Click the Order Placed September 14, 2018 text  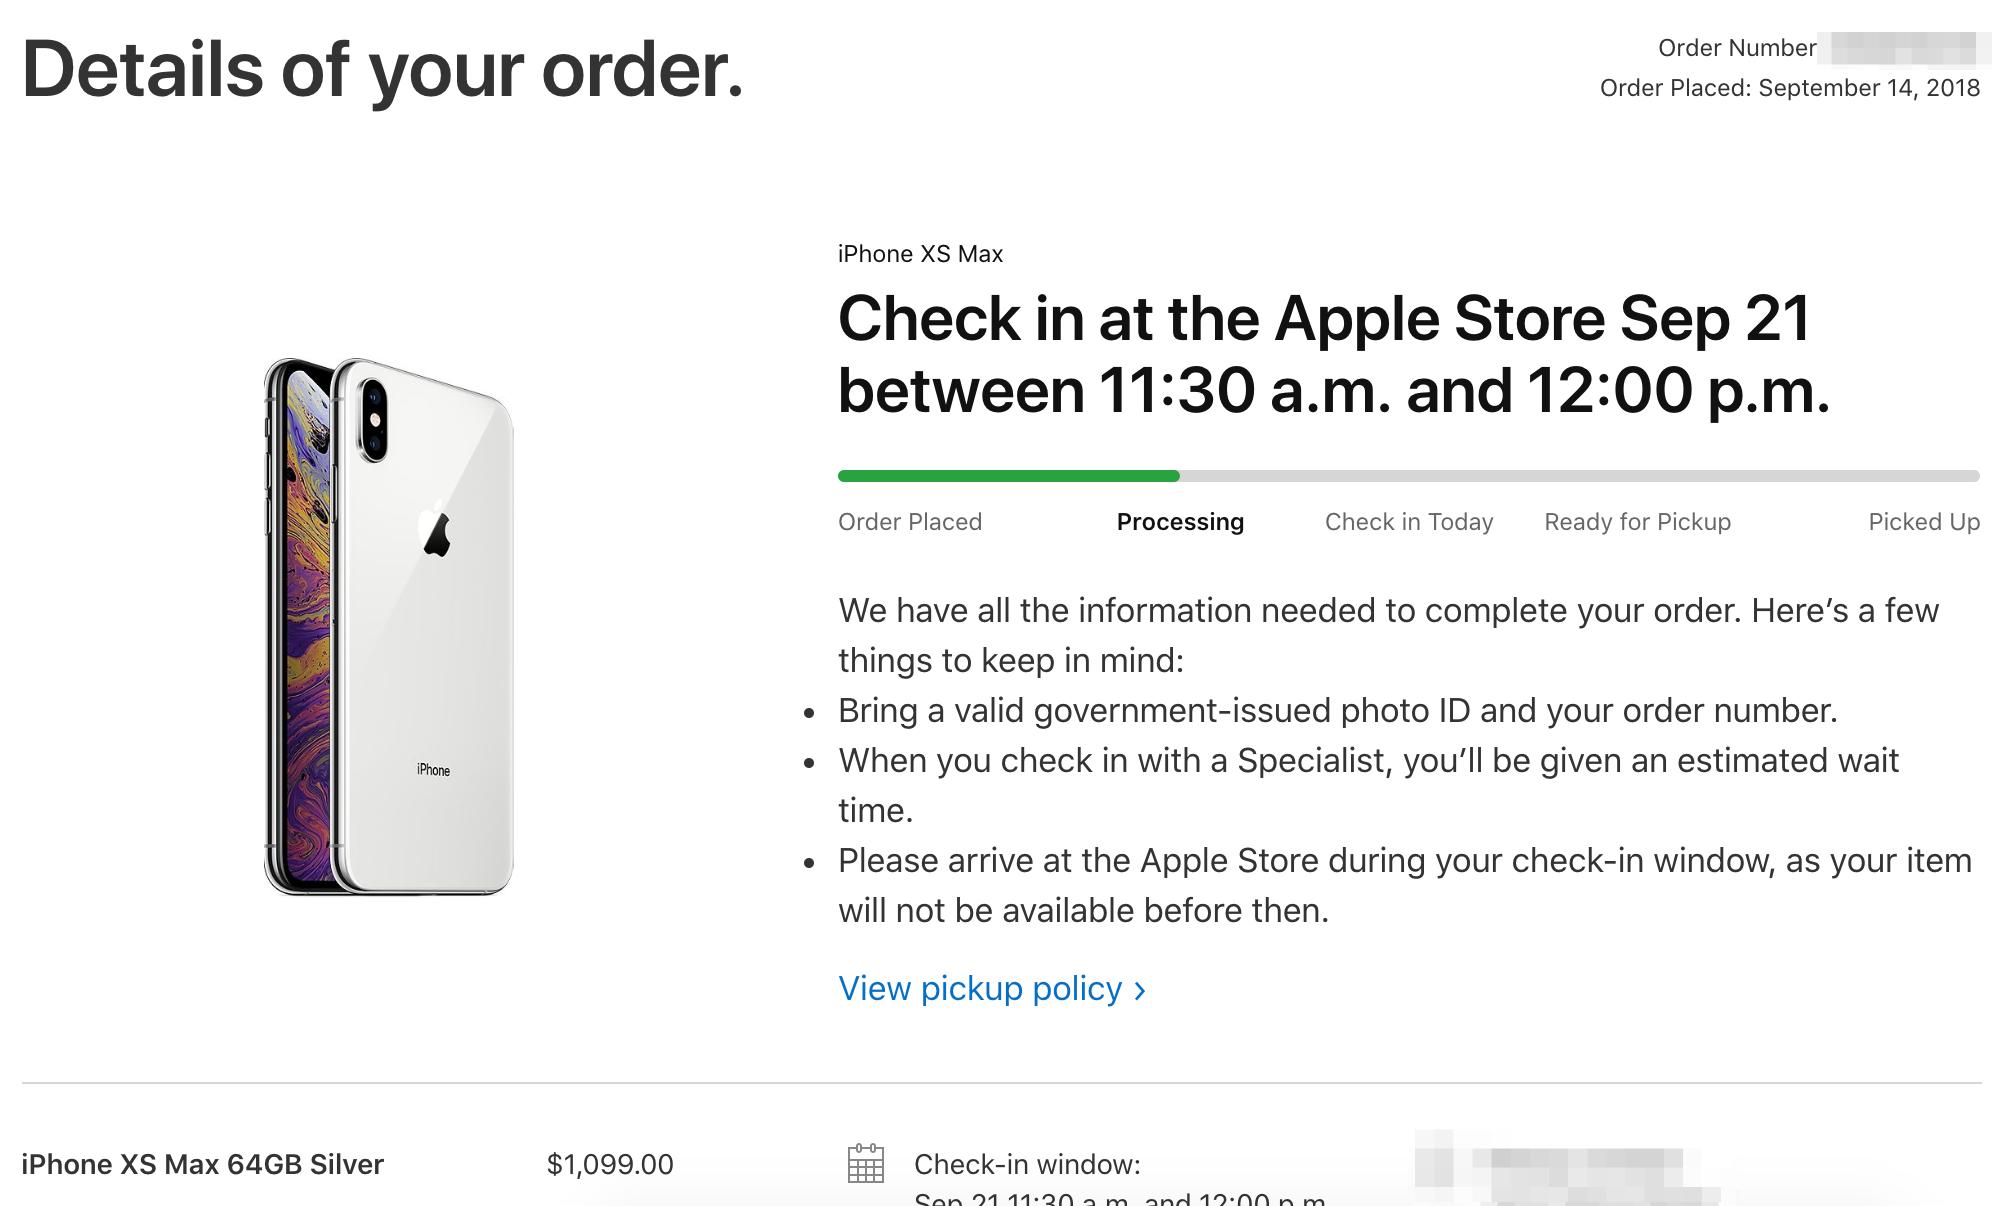coord(1790,88)
